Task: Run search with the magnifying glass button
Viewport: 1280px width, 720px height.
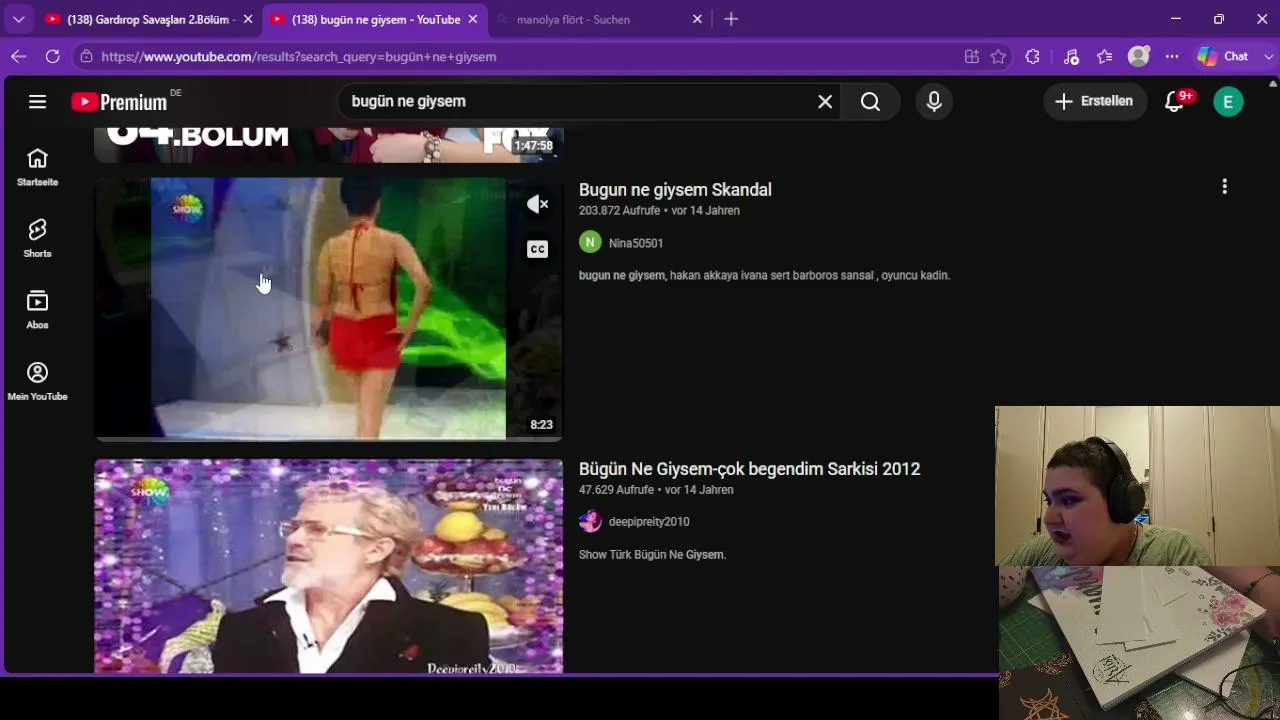Action: [870, 101]
